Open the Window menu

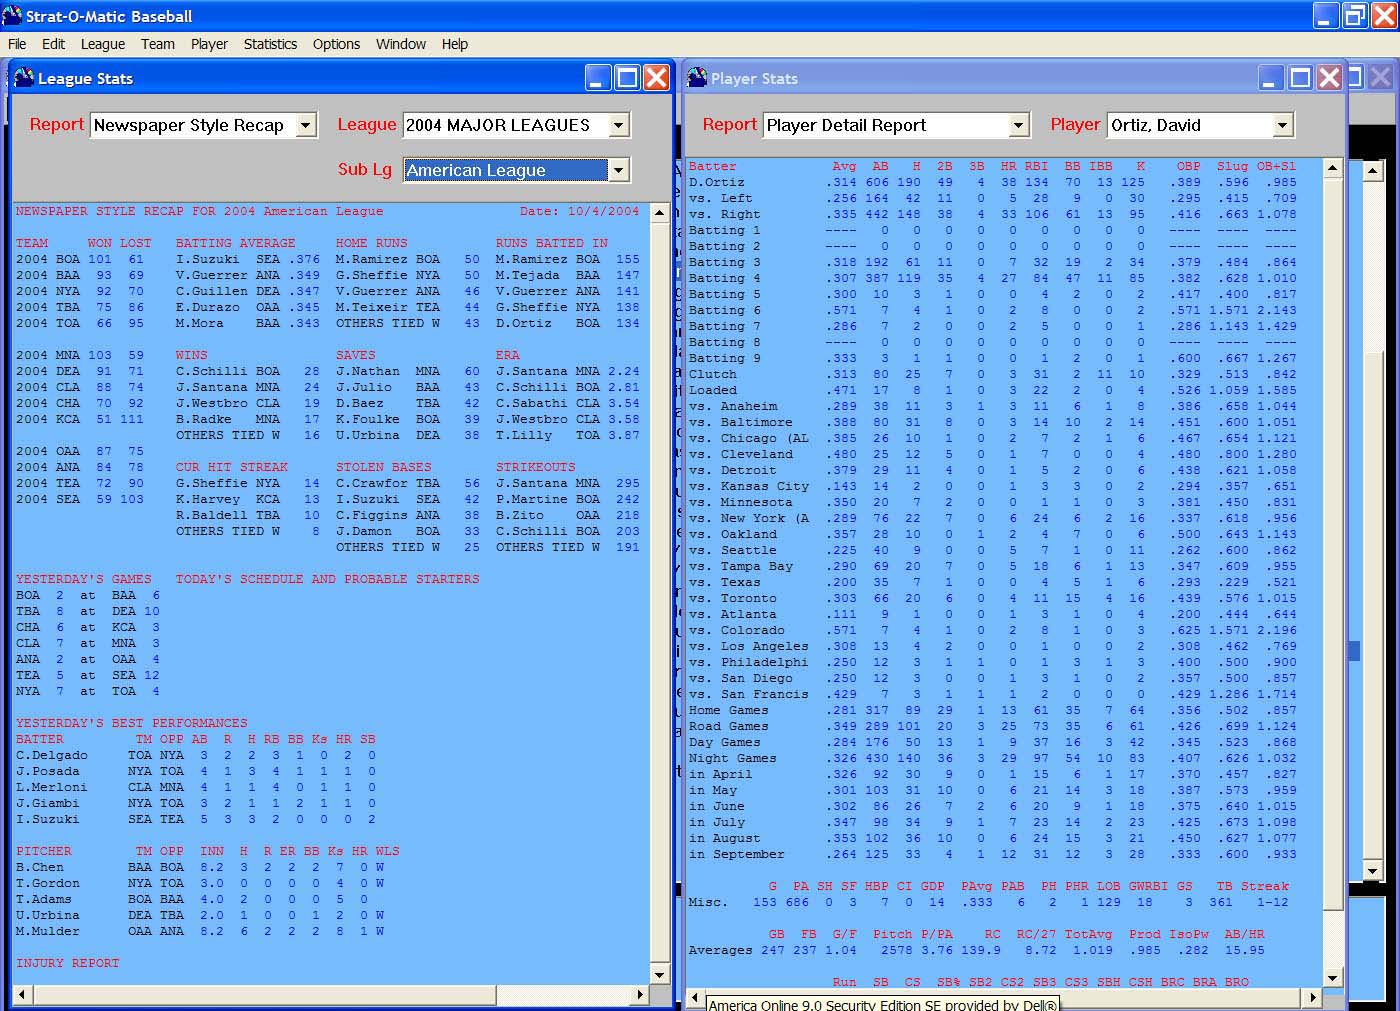[x=401, y=44]
